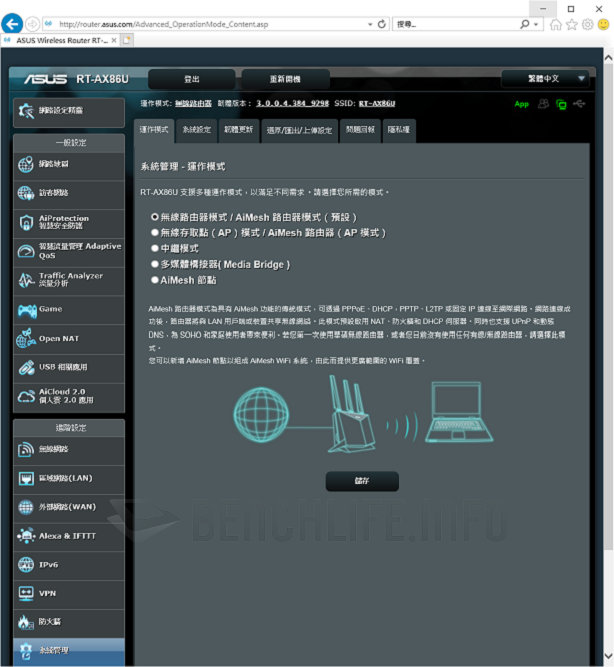Switch to the 隱私權 tab

(x=399, y=130)
